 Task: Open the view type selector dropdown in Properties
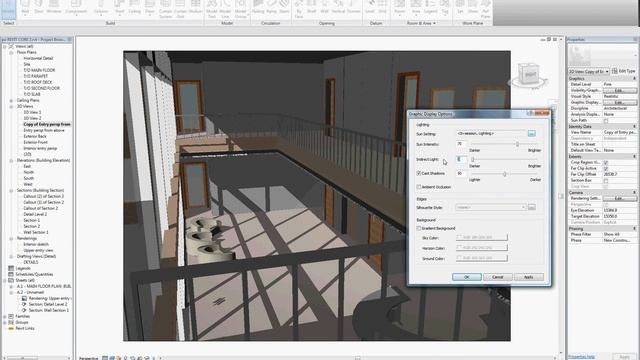click(589, 71)
